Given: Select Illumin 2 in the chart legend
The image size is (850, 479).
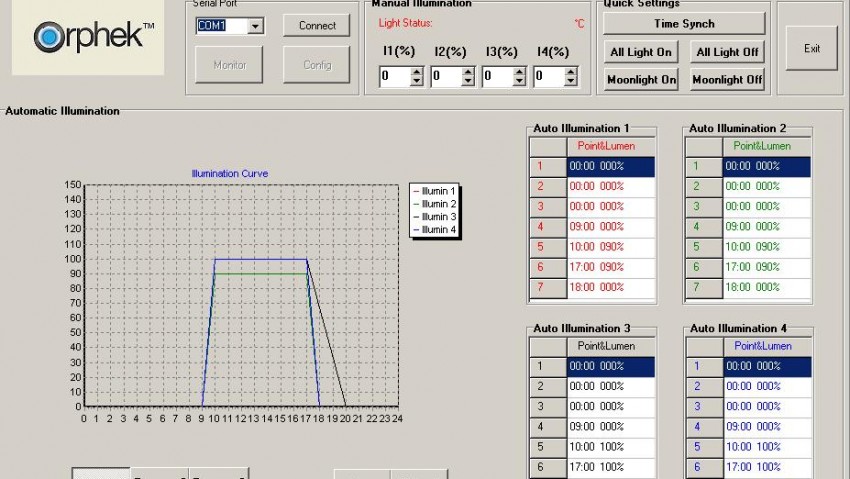Looking at the screenshot, I should (x=435, y=204).
